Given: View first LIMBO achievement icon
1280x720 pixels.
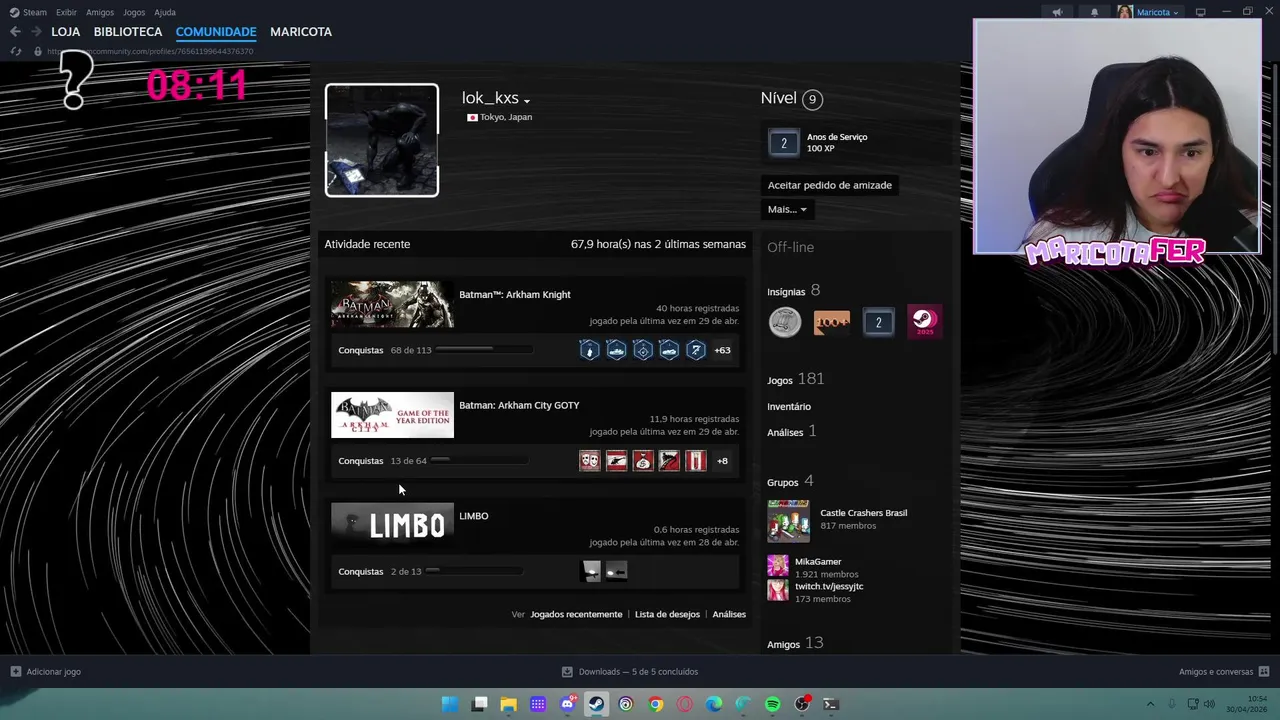Looking at the screenshot, I should click(591, 571).
